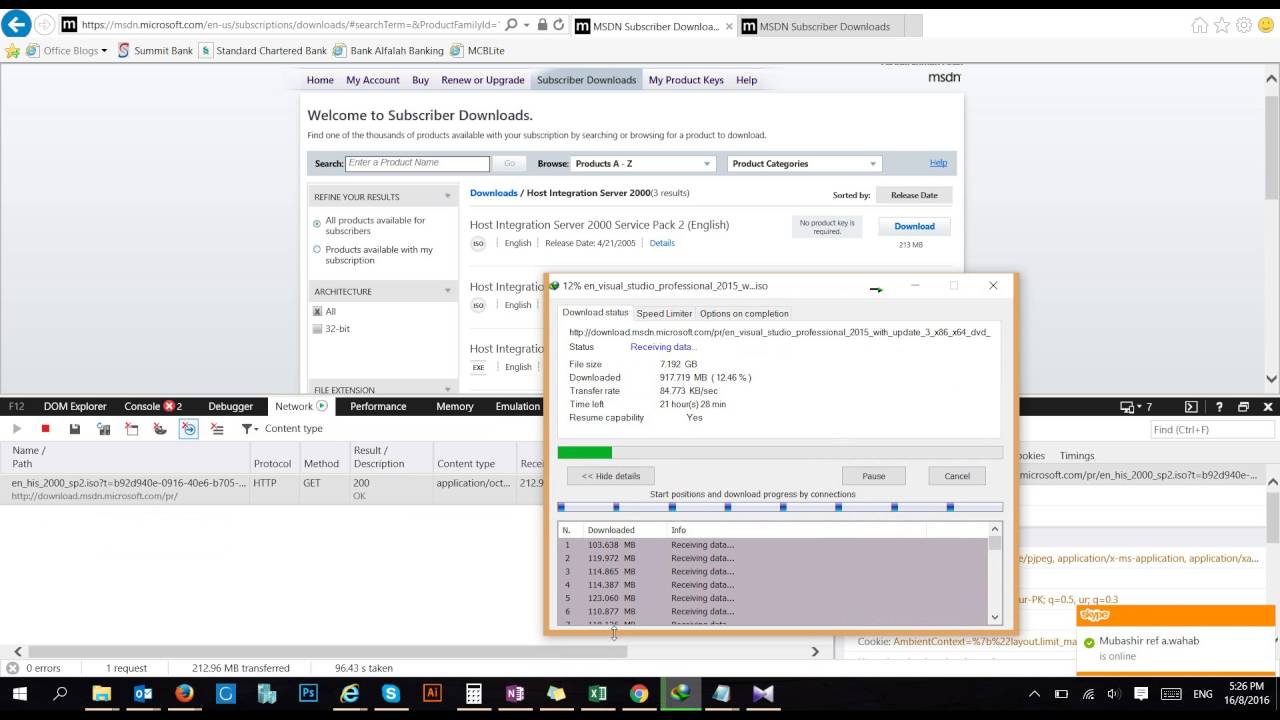Click the Pause download button
This screenshot has height=720, width=1280.
[874, 476]
